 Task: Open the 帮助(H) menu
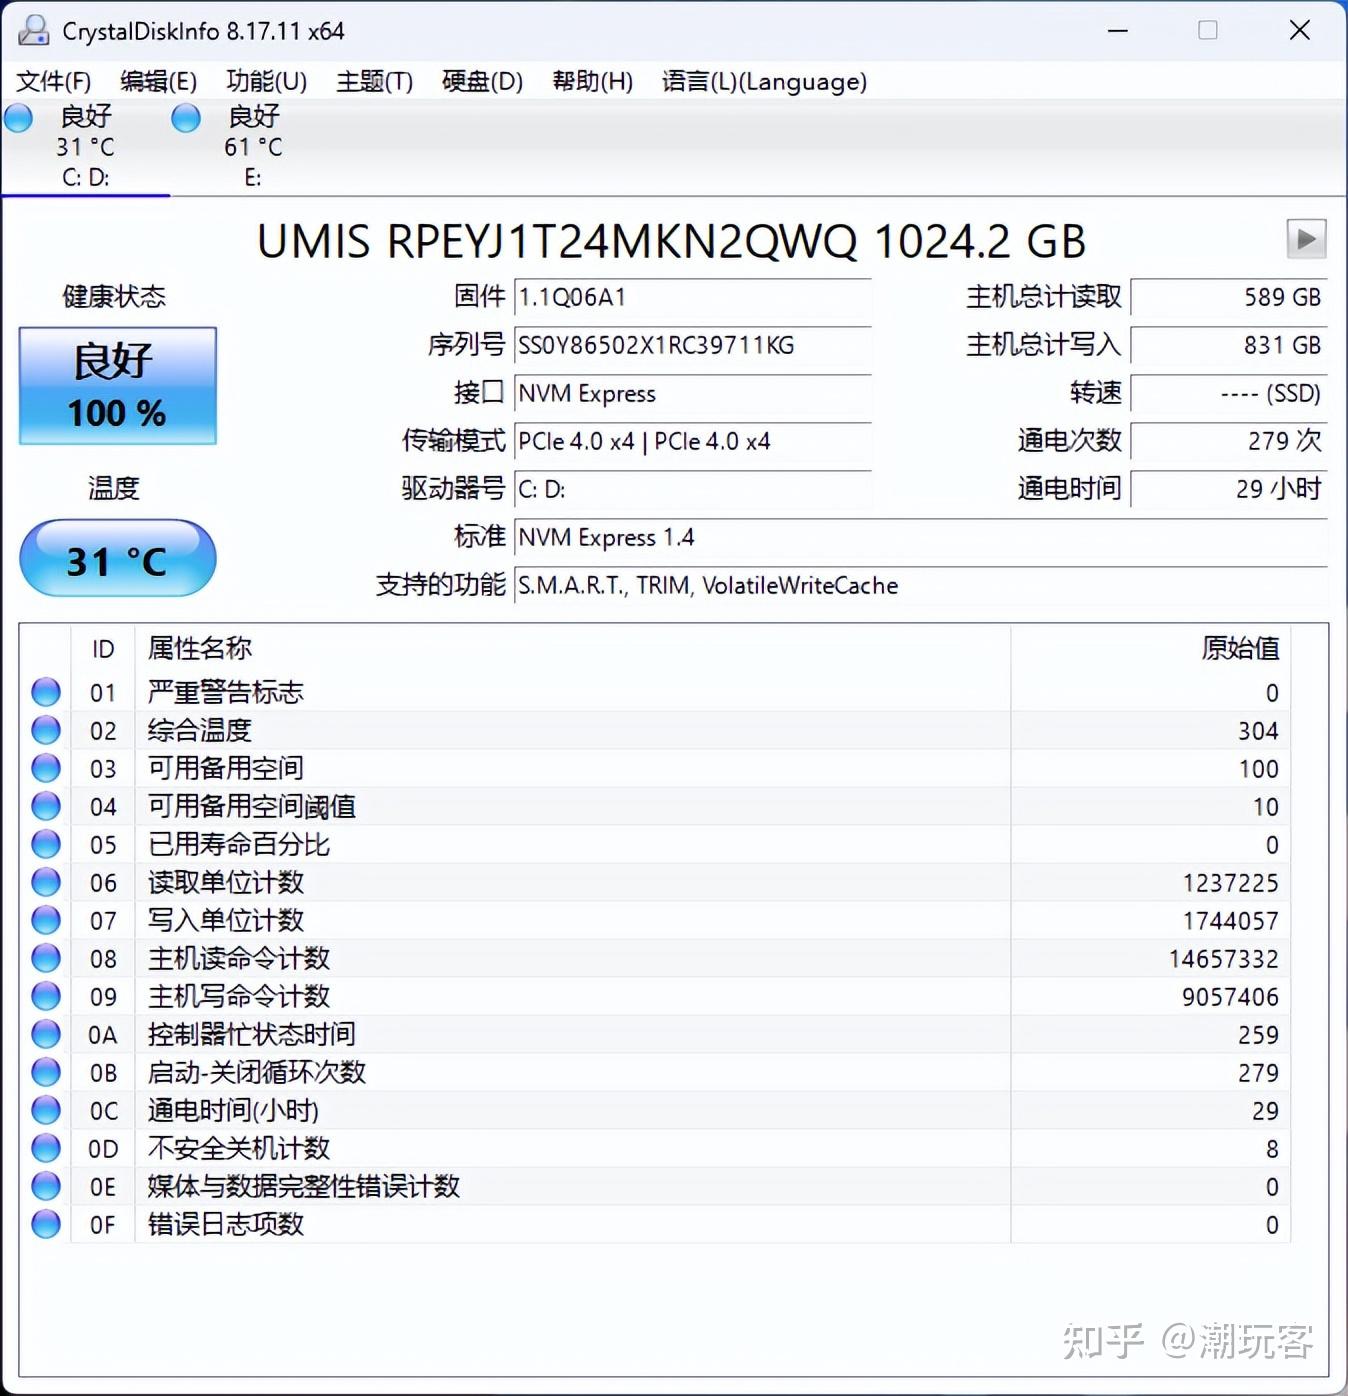(x=593, y=82)
